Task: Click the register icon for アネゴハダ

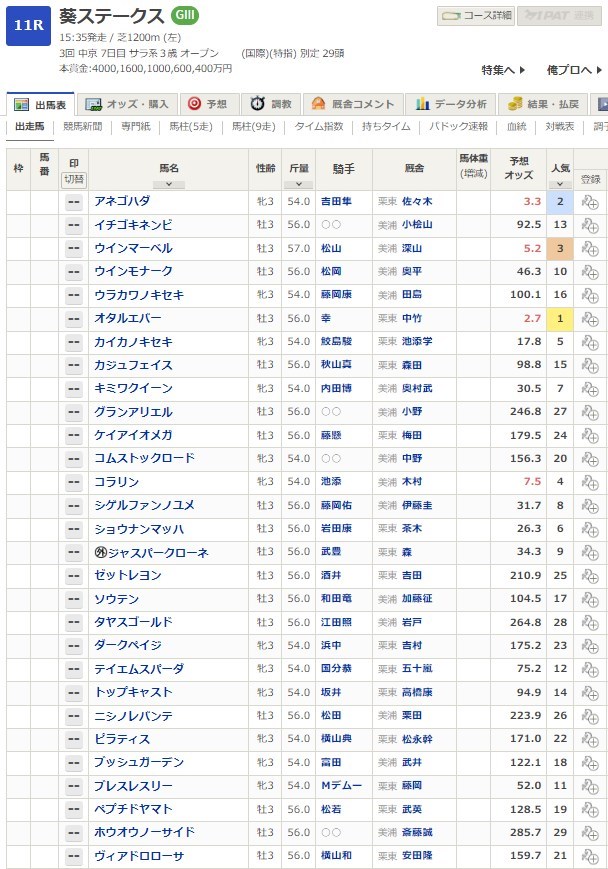Action: (x=590, y=202)
